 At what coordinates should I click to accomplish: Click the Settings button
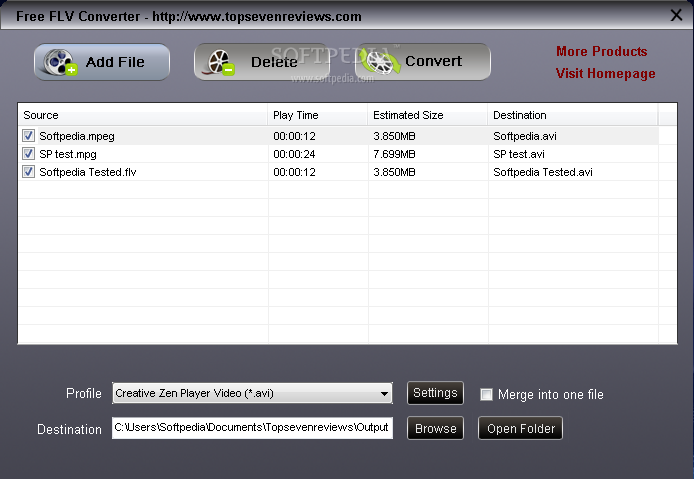(x=435, y=393)
